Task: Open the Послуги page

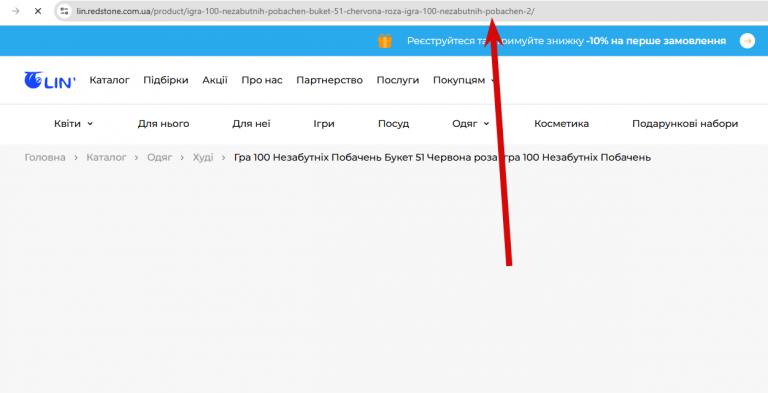Action: tap(398, 80)
